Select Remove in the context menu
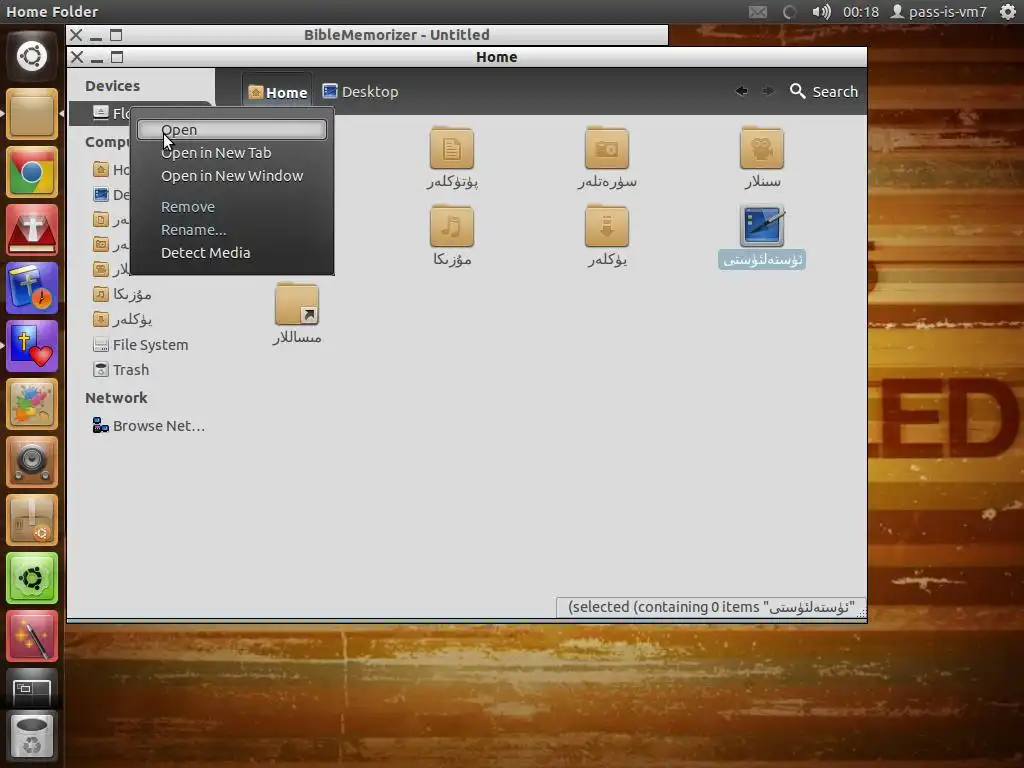This screenshot has width=1024, height=768. [x=232, y=206]
